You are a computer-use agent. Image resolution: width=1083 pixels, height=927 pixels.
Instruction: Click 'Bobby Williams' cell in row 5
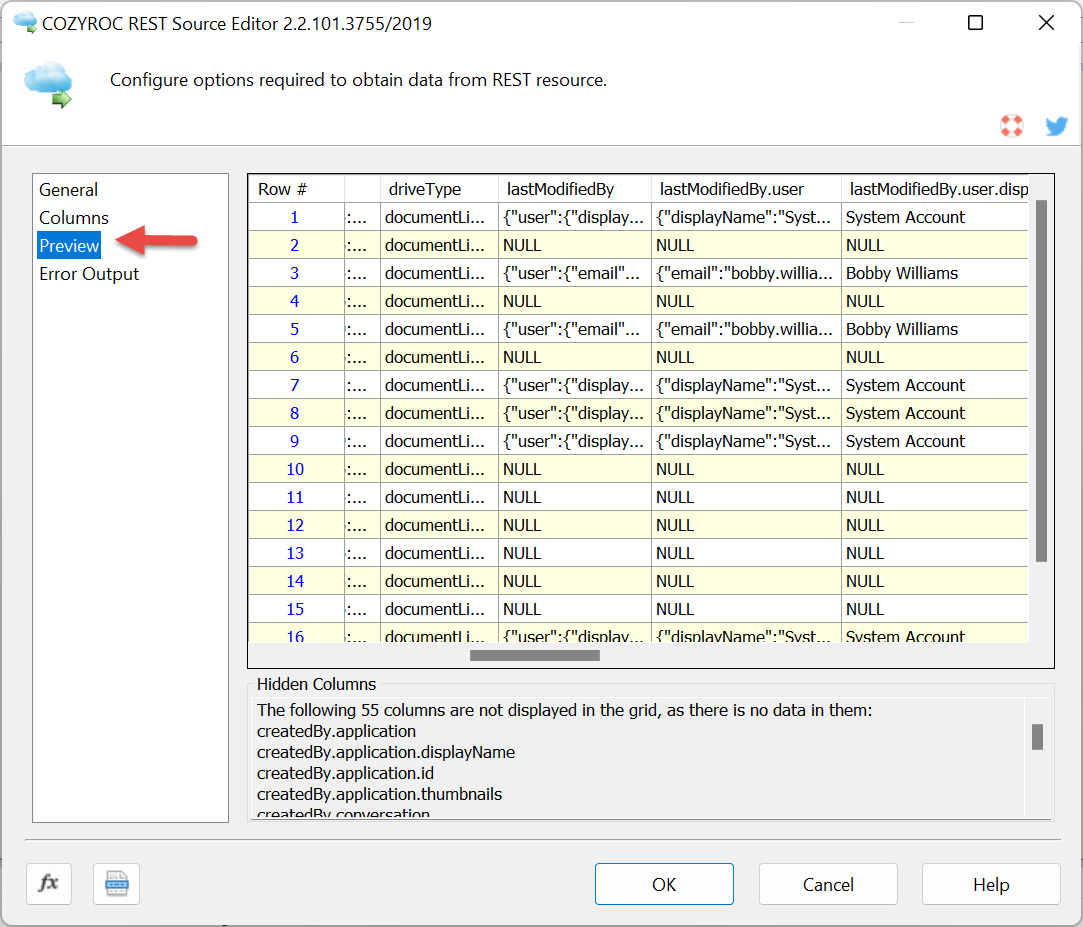(x=935, y=329)
